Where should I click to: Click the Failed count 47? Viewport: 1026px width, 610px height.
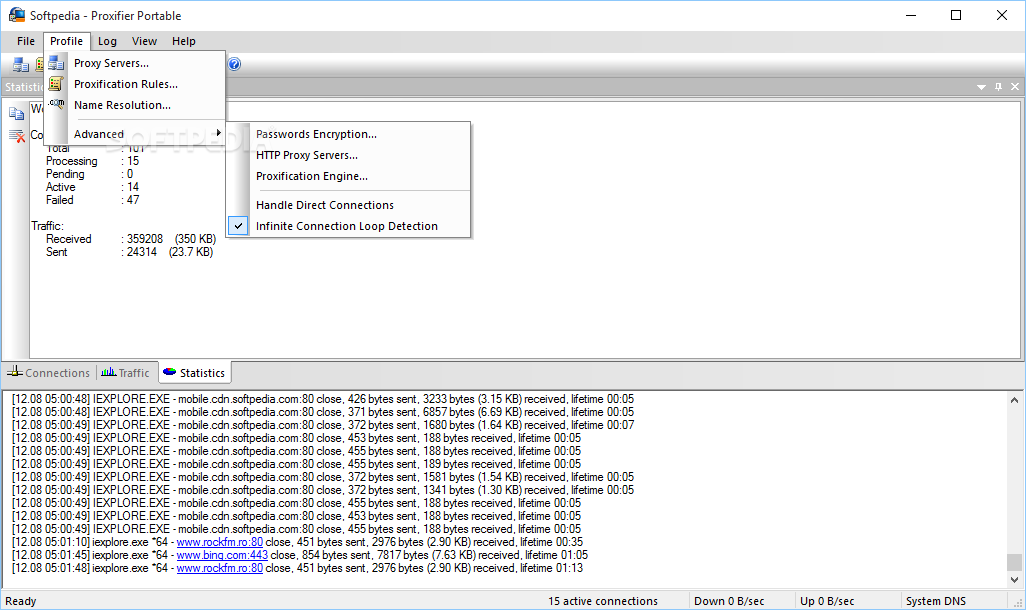point(133,200)
